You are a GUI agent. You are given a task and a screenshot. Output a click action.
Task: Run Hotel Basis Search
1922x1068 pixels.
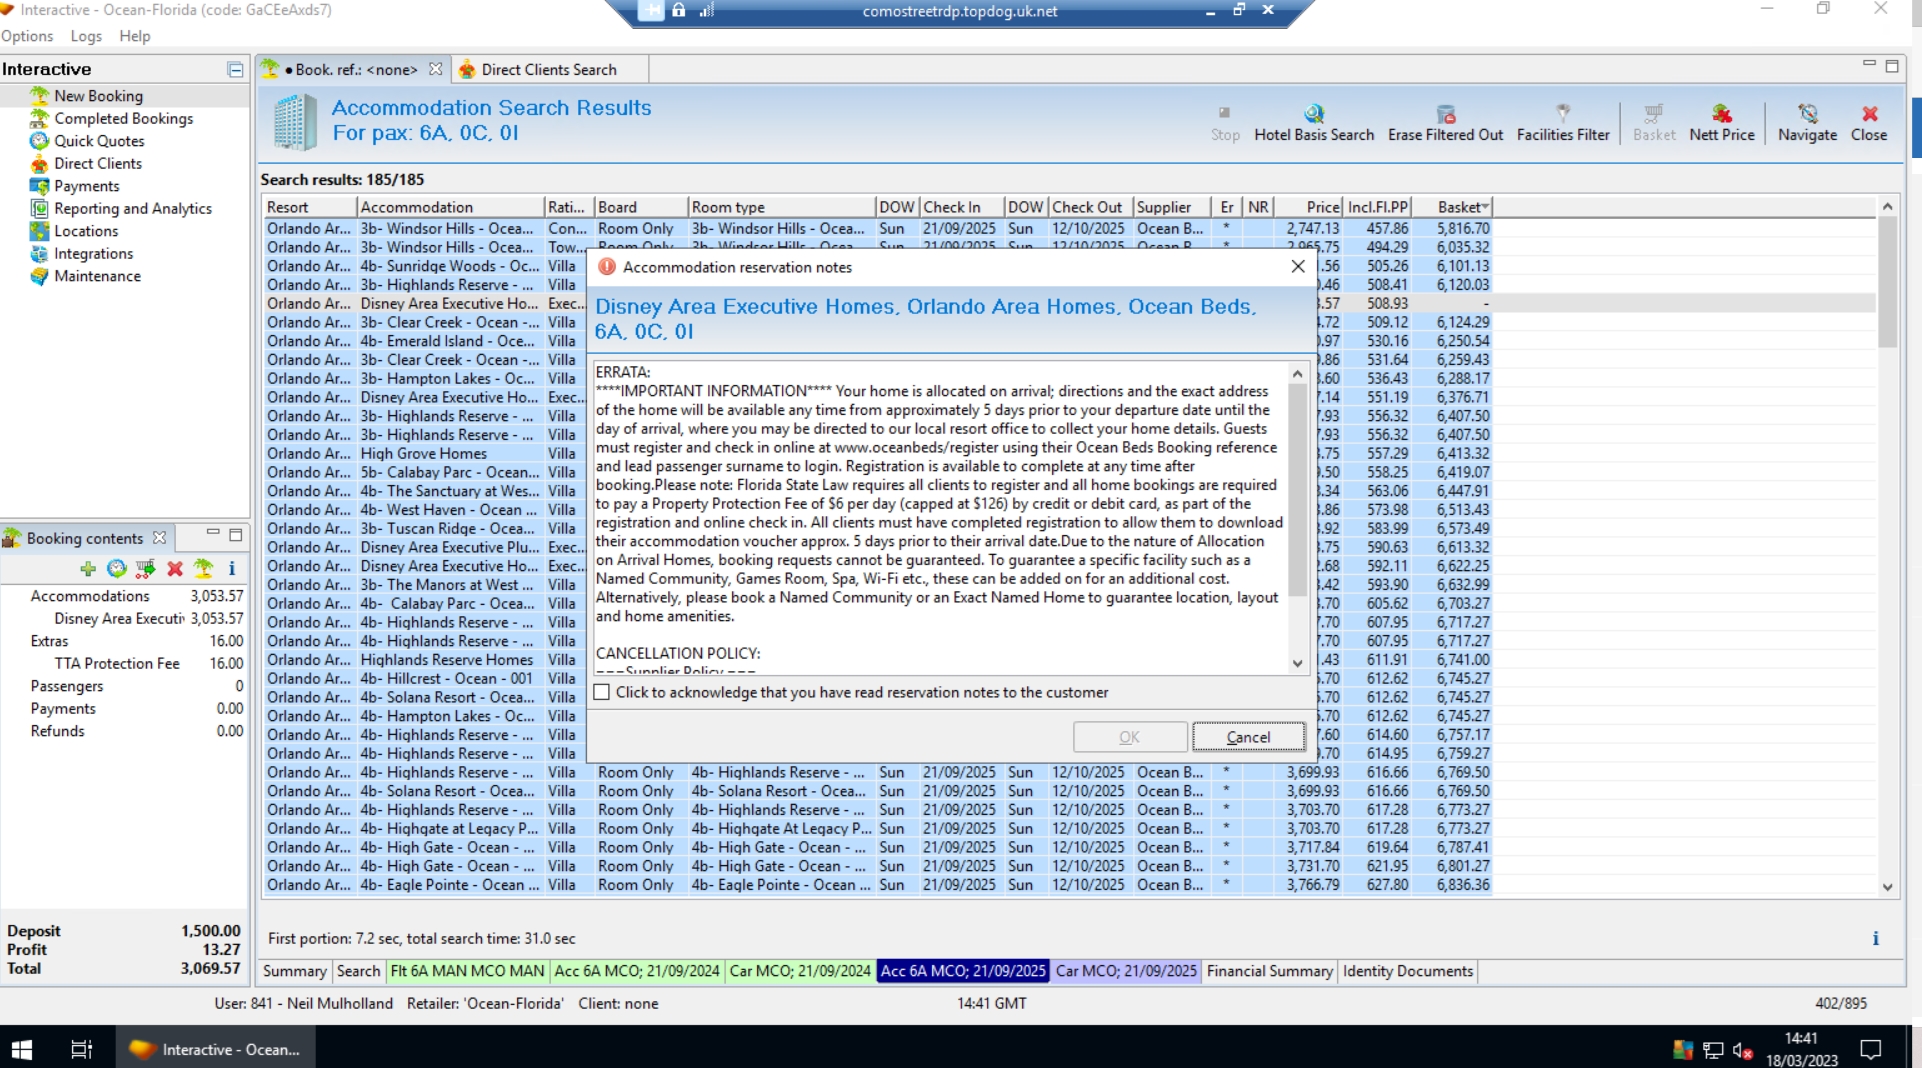(1314, 123)
